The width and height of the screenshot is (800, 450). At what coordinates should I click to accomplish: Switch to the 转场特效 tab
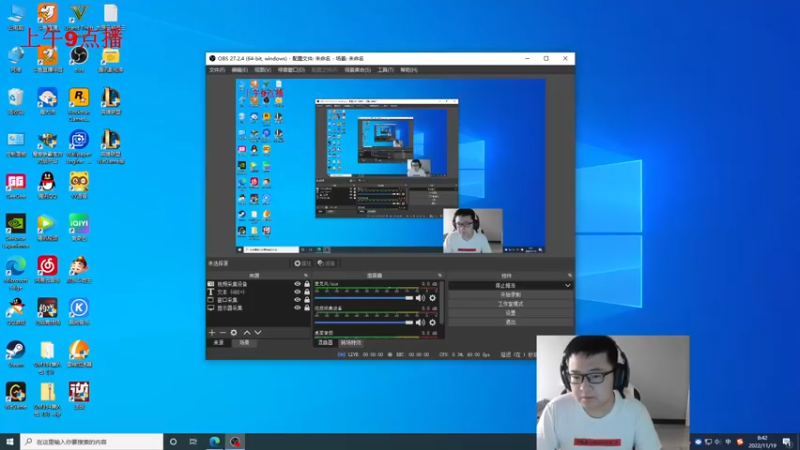click(351, 343)
